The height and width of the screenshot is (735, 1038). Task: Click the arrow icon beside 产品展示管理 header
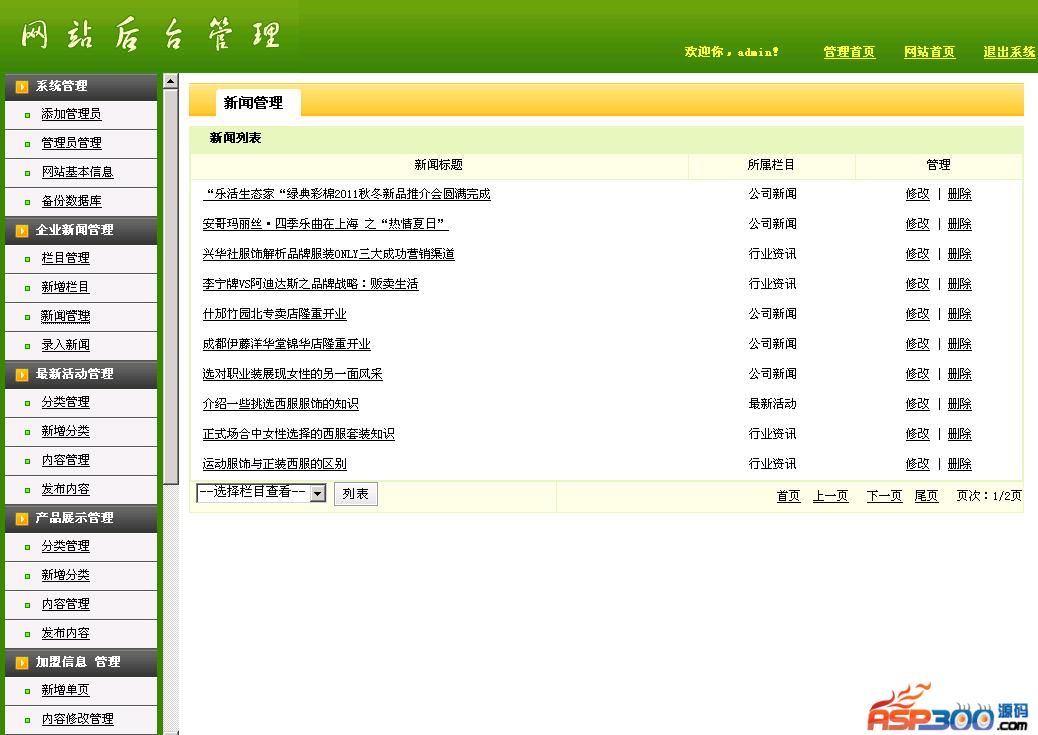point(22,519)
